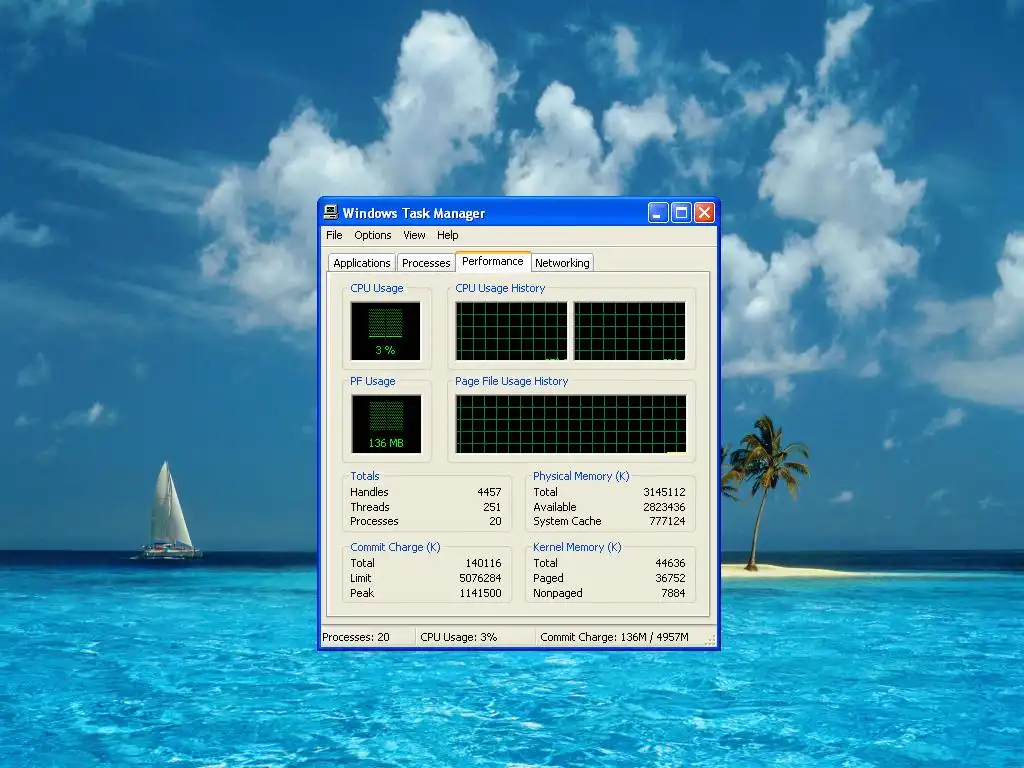Image resolution: width=1024 pixels, height=768 pixels.
Task: Click the Task Manager title bar icon
Action: (331, 212)
